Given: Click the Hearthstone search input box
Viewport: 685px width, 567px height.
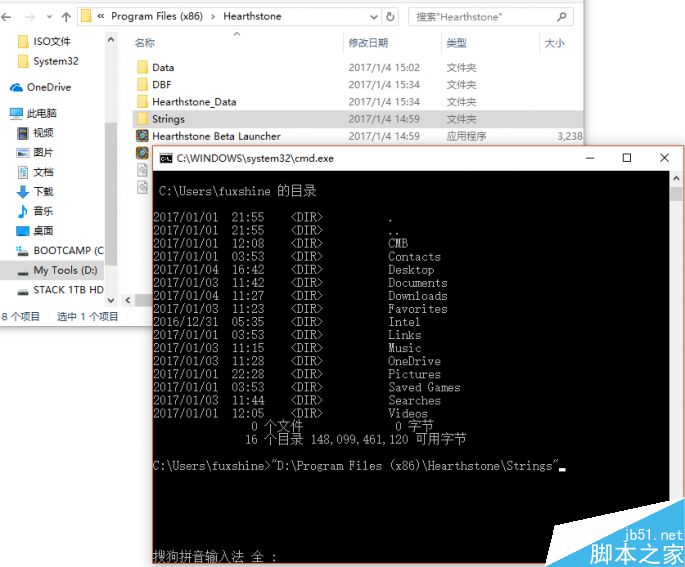Looking at the screenshot, I should point(480,17).
